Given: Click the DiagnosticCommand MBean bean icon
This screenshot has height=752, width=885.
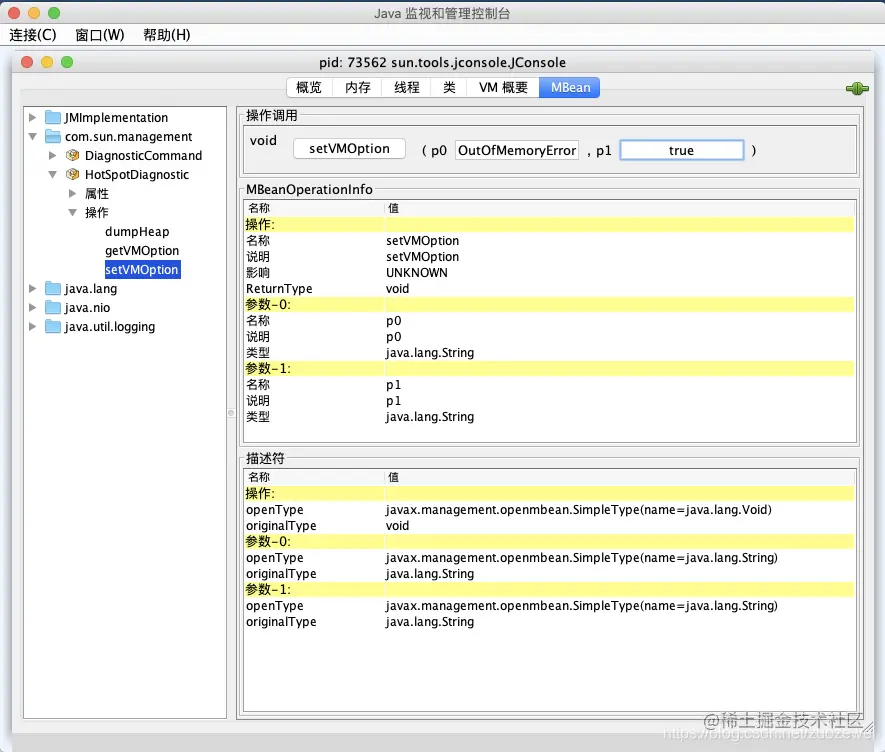Looking at the screenshot, I should 71,155.
